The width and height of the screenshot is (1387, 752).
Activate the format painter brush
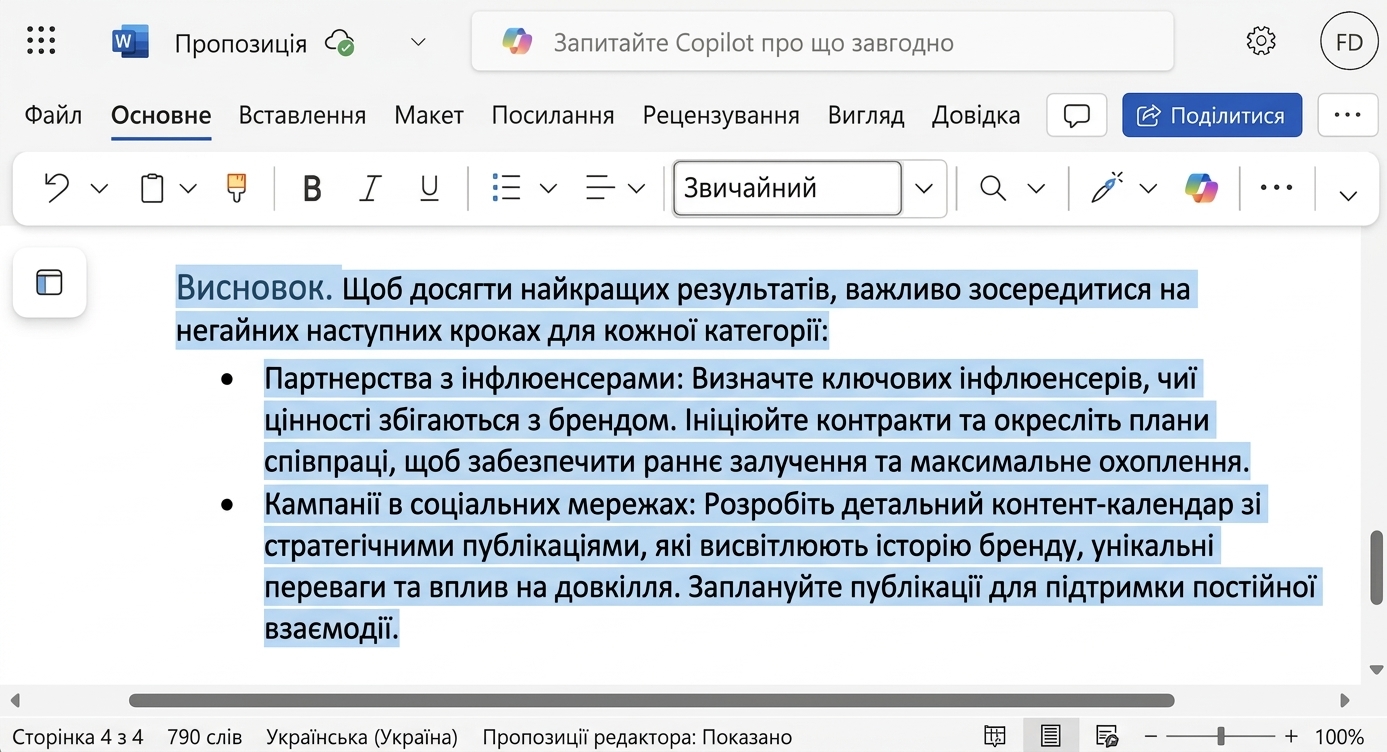[236, 188]
